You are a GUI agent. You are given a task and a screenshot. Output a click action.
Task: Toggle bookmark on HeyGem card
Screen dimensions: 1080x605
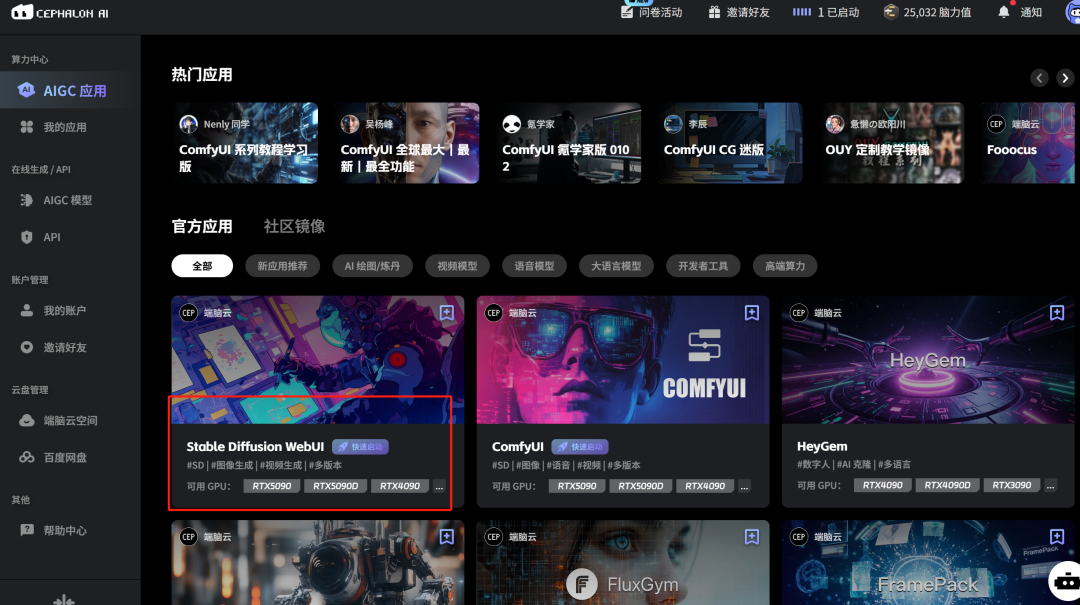[1057, 313]
